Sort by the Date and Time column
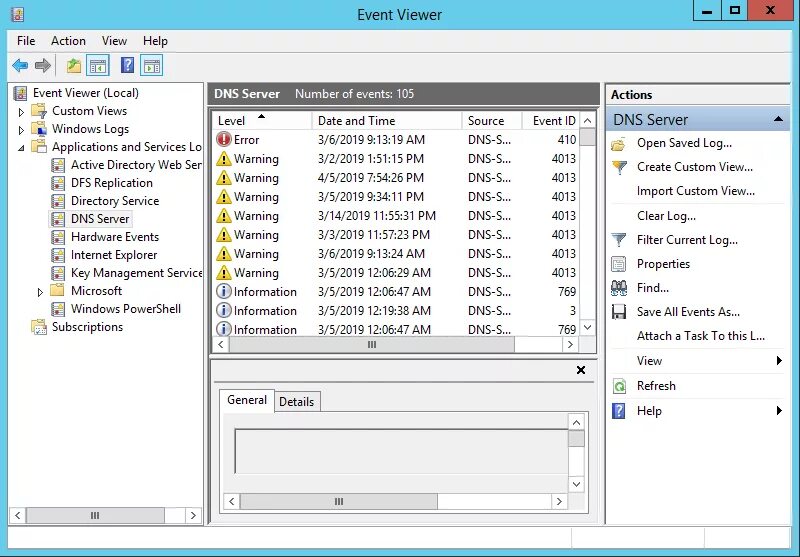The height and width of the screenshot is (557, 800). (x=387, y=120)
